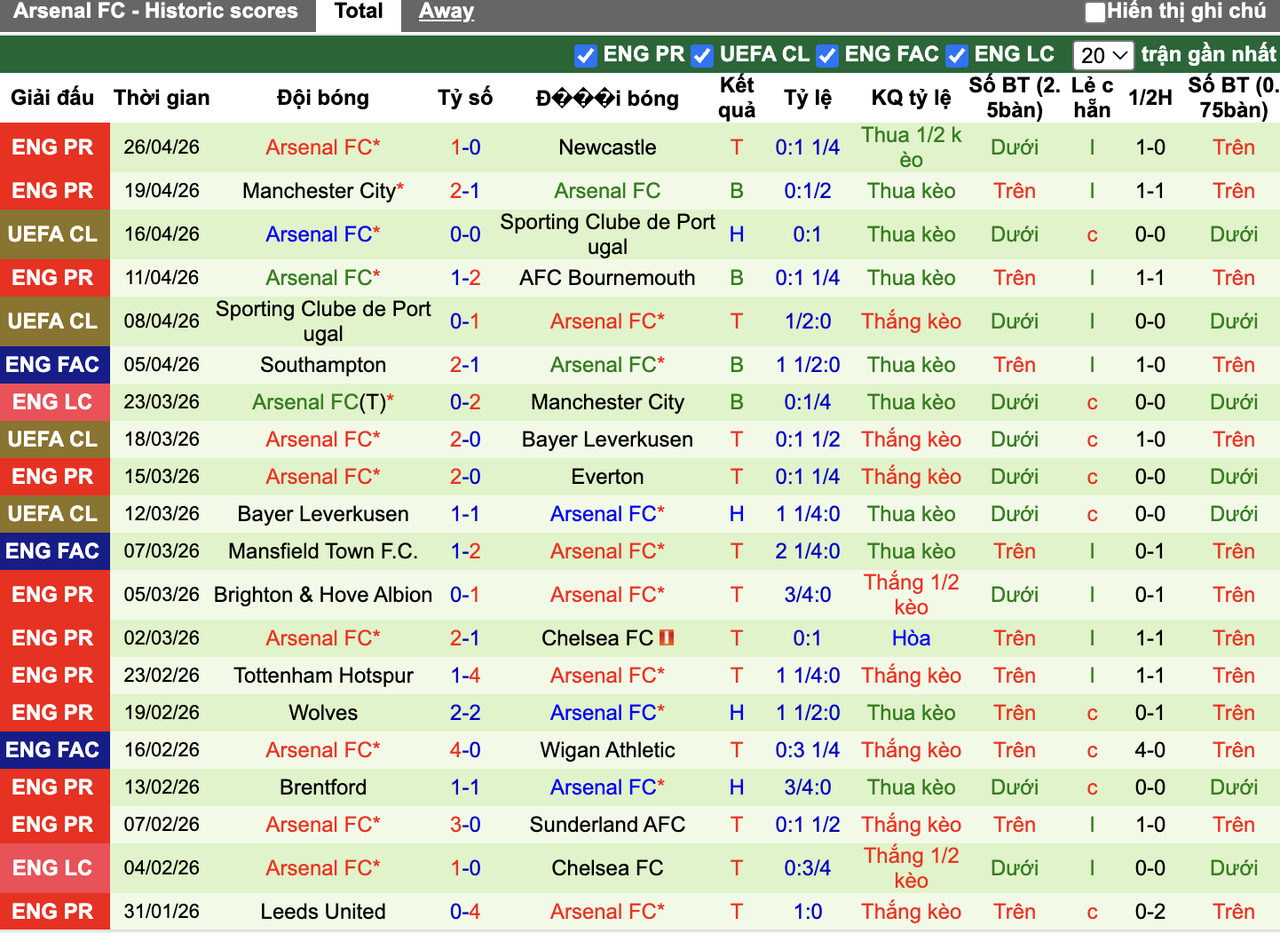Open Manchester City in the 19/04/26 row
This screenshot has height=934, width=1280.
coord(319,190)
